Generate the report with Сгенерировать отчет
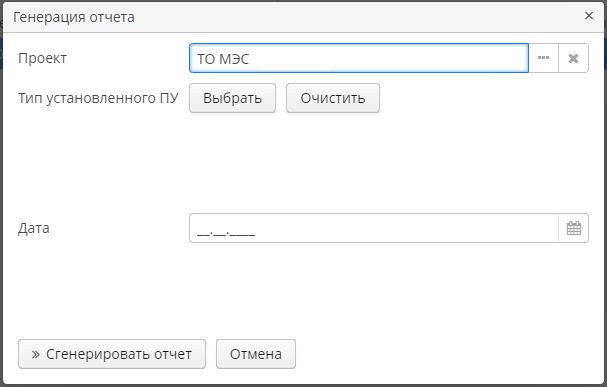 tap(112, 354)
